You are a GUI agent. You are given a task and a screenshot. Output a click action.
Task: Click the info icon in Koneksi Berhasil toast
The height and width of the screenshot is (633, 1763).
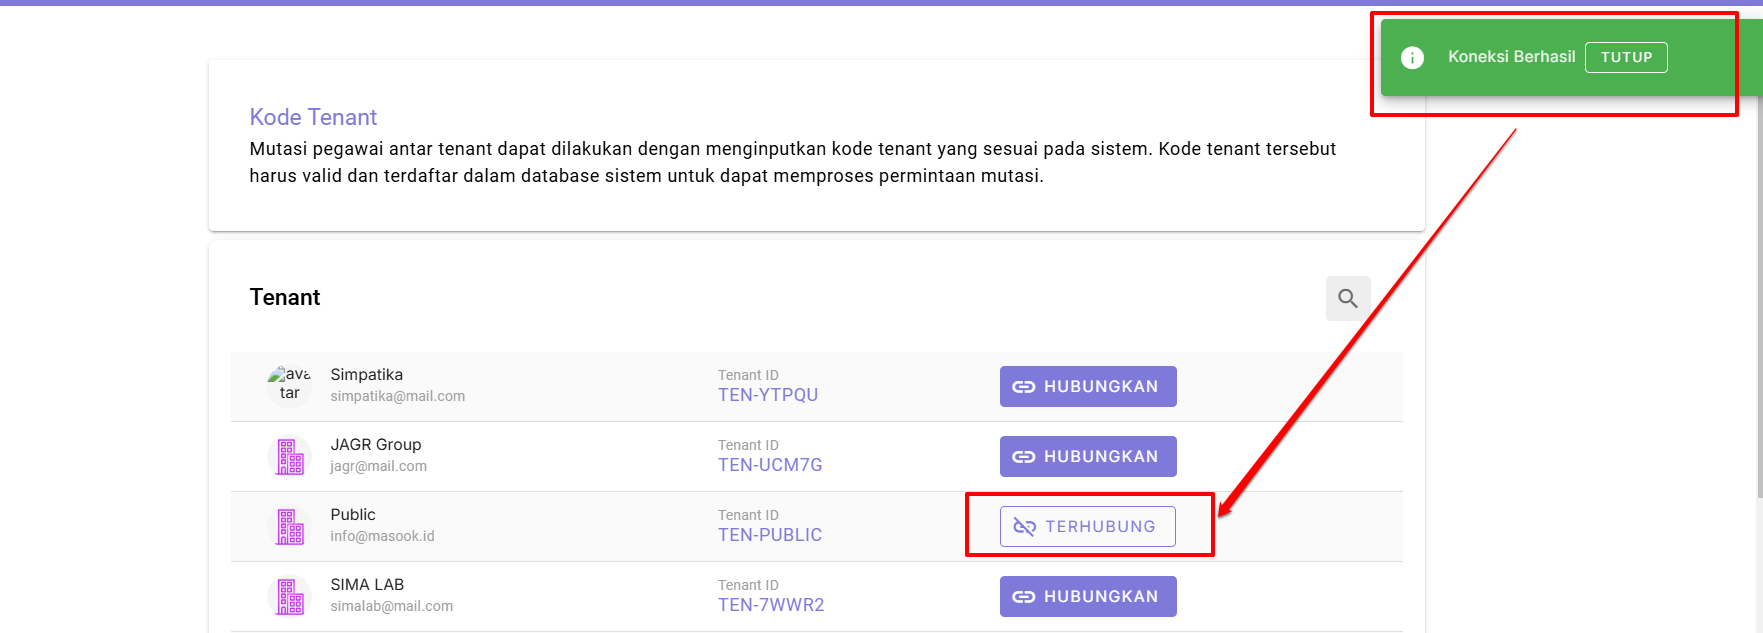[x=1412, y=58]
